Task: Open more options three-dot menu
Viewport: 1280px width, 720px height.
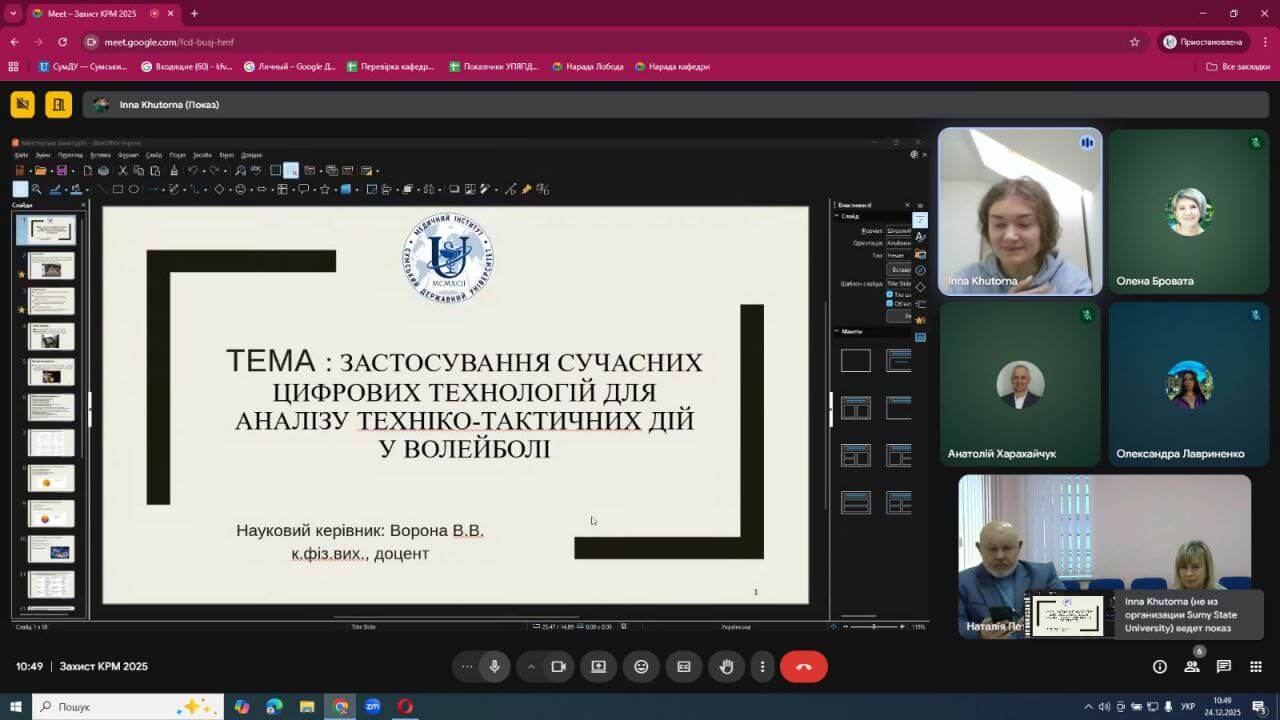Action: 763,667
